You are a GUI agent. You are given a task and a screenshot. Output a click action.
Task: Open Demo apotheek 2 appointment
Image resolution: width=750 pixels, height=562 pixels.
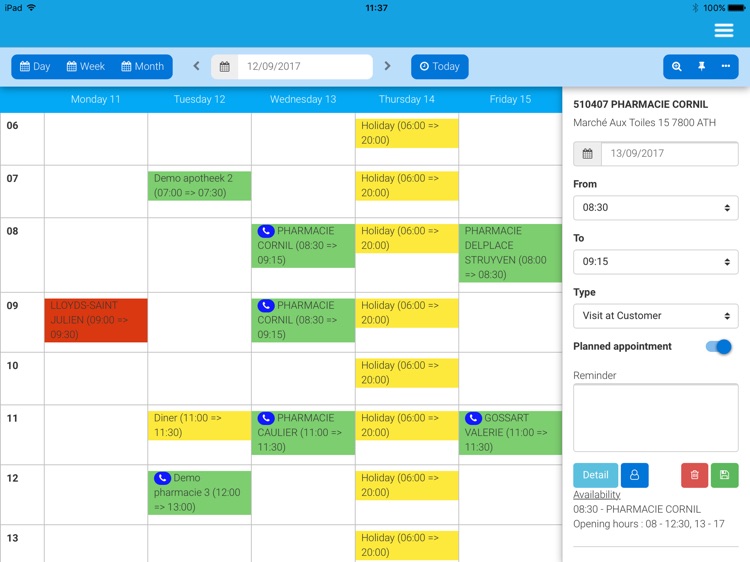click(199, 186)
